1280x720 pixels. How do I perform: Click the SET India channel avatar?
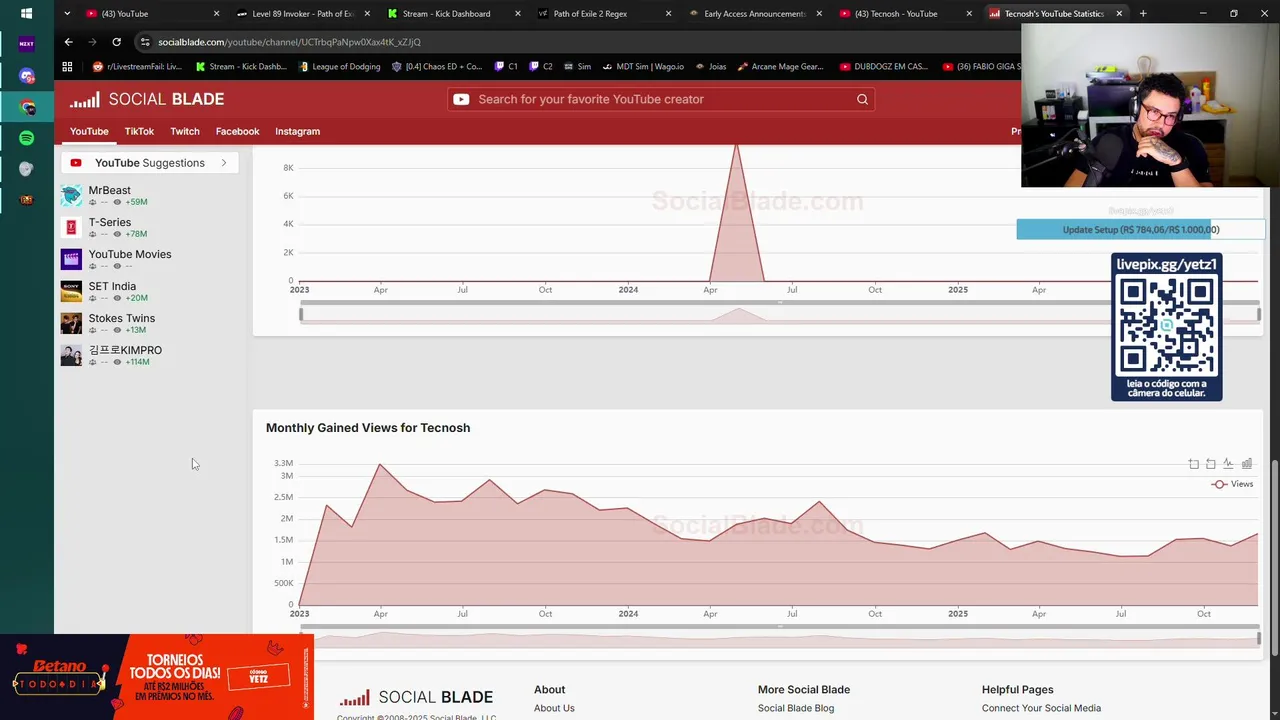71,291
